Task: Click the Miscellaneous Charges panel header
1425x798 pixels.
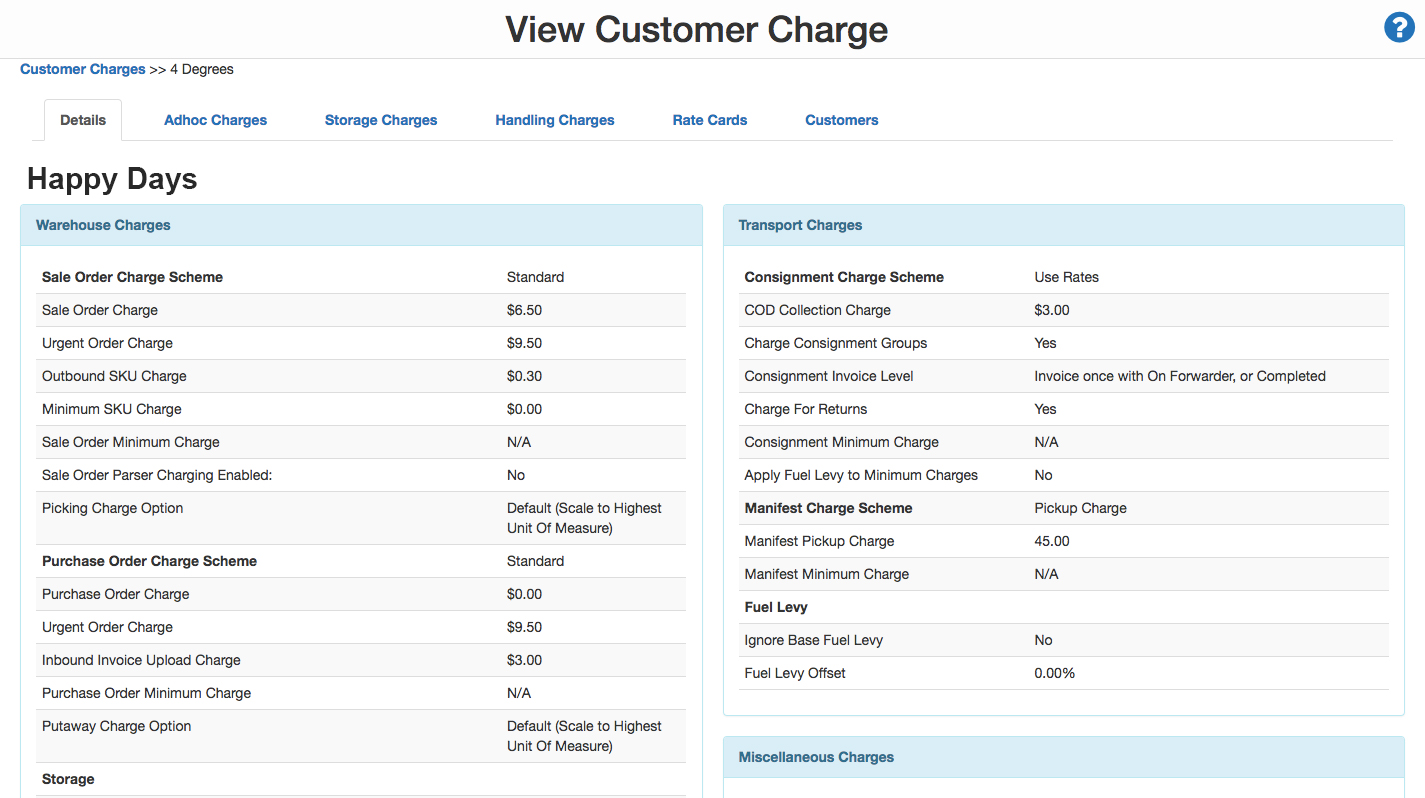Action: point(816,757)
